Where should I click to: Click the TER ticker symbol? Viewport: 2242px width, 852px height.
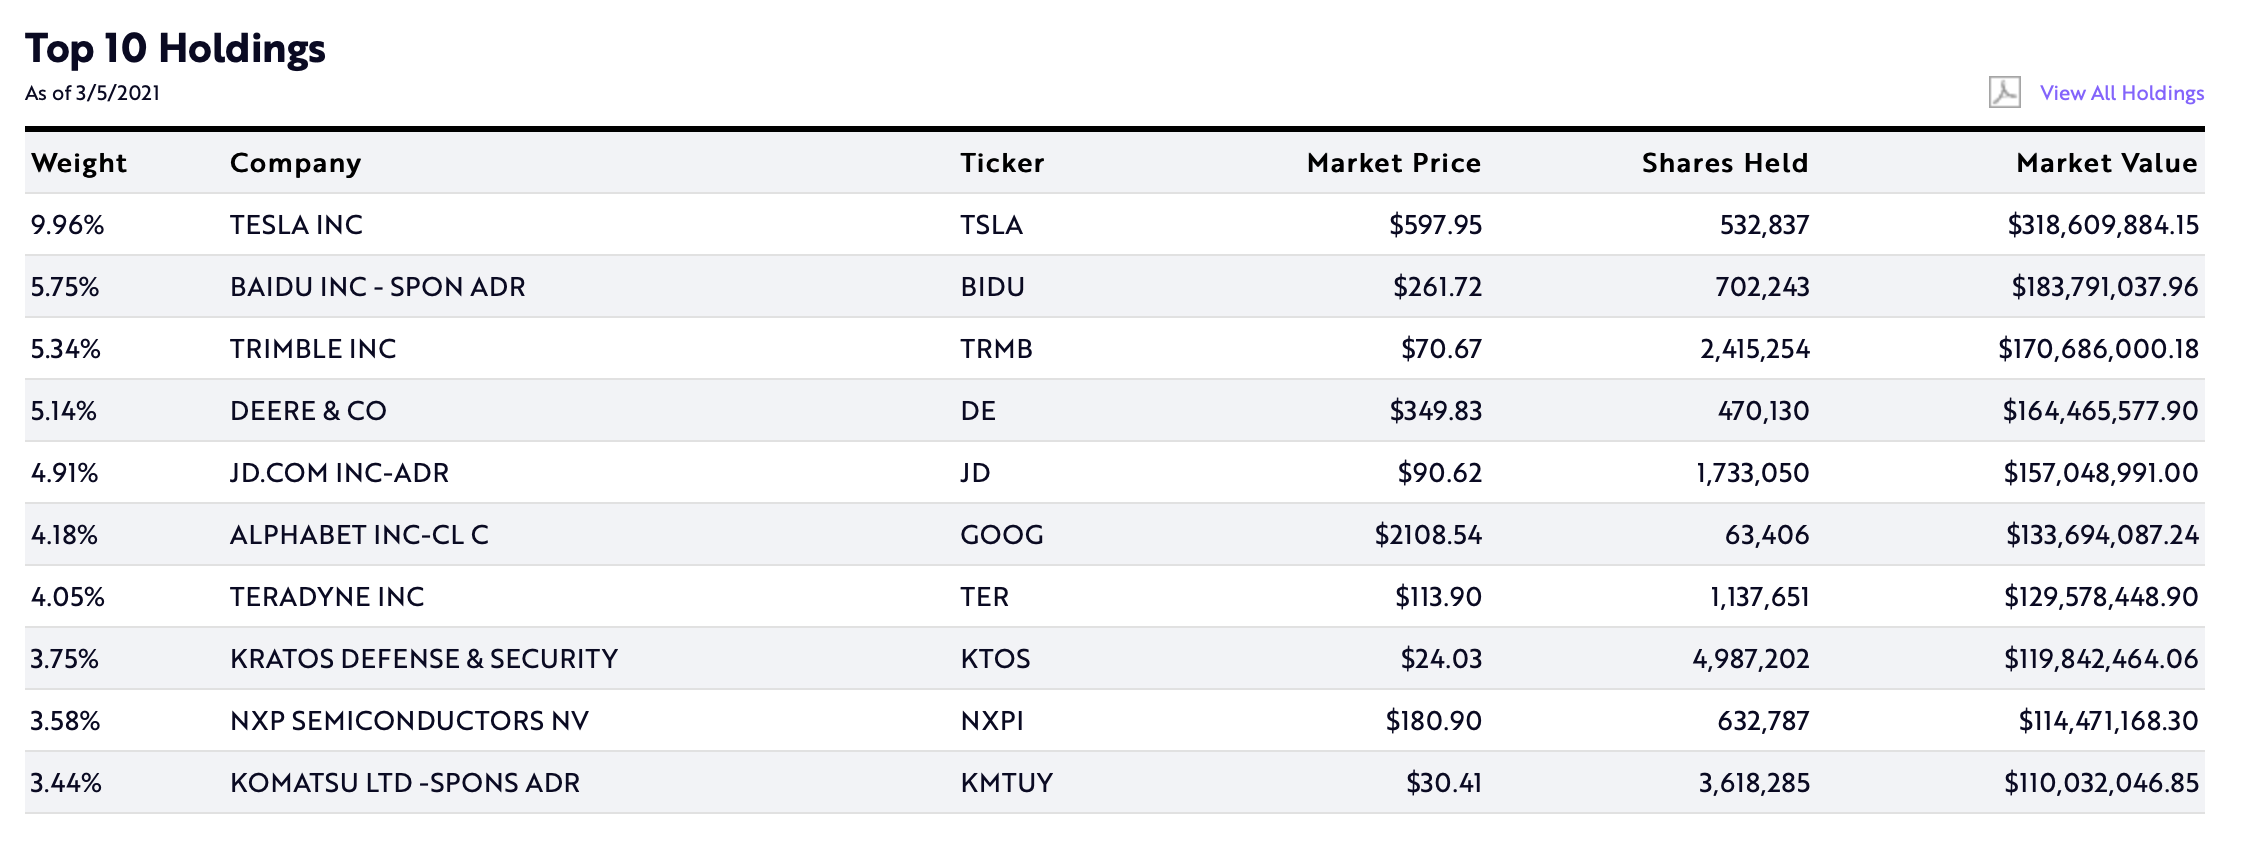click(x=984, y=597)
